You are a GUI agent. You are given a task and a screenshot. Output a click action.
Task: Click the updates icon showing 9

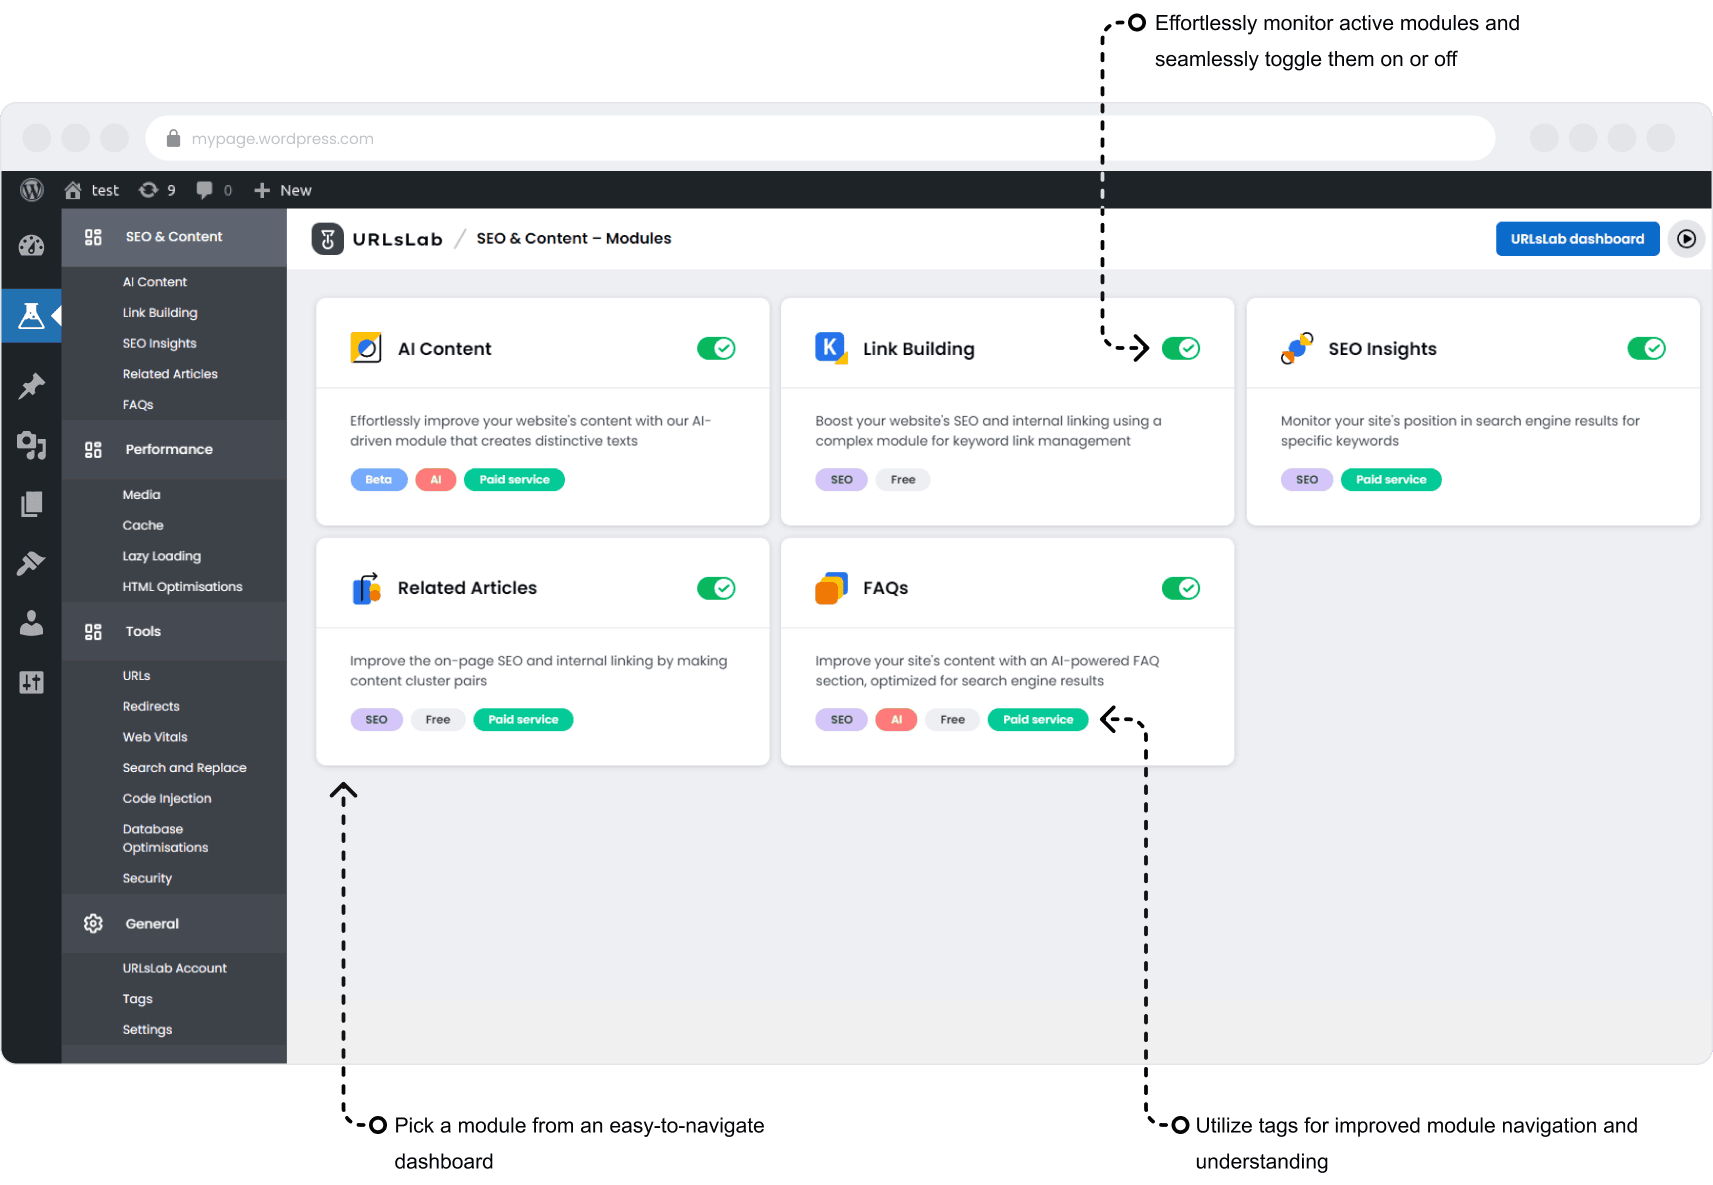(x=148, y=190)
